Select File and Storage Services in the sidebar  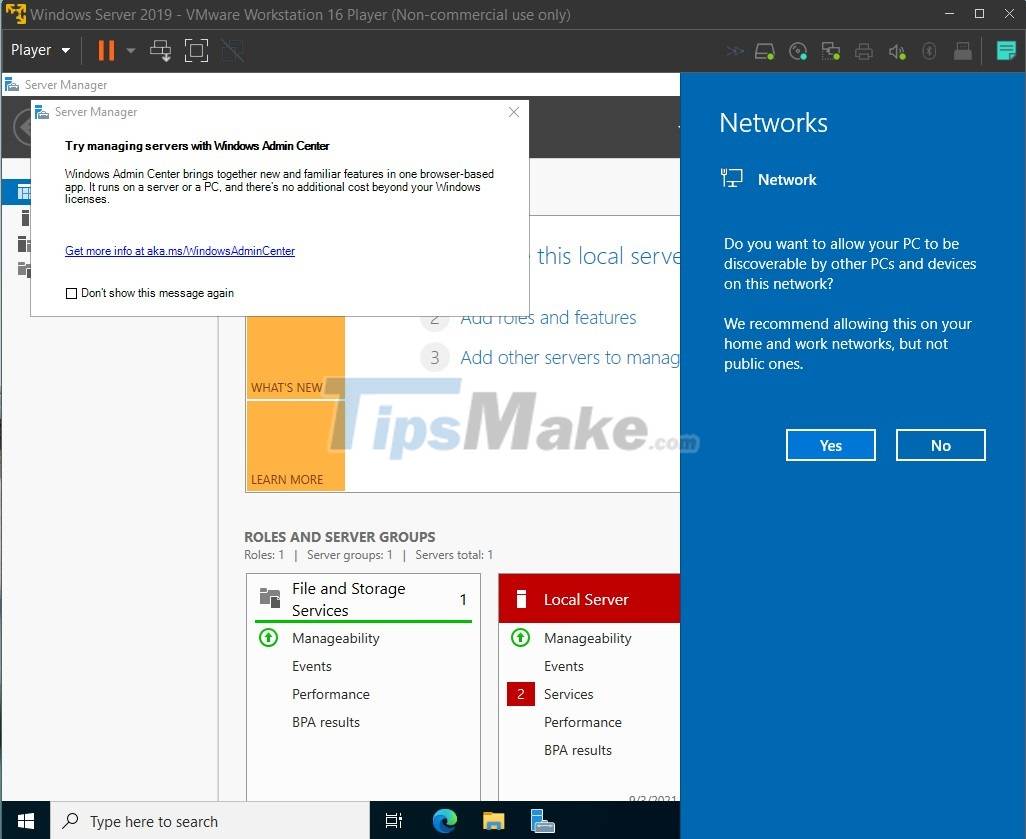[x=22, y=270]
